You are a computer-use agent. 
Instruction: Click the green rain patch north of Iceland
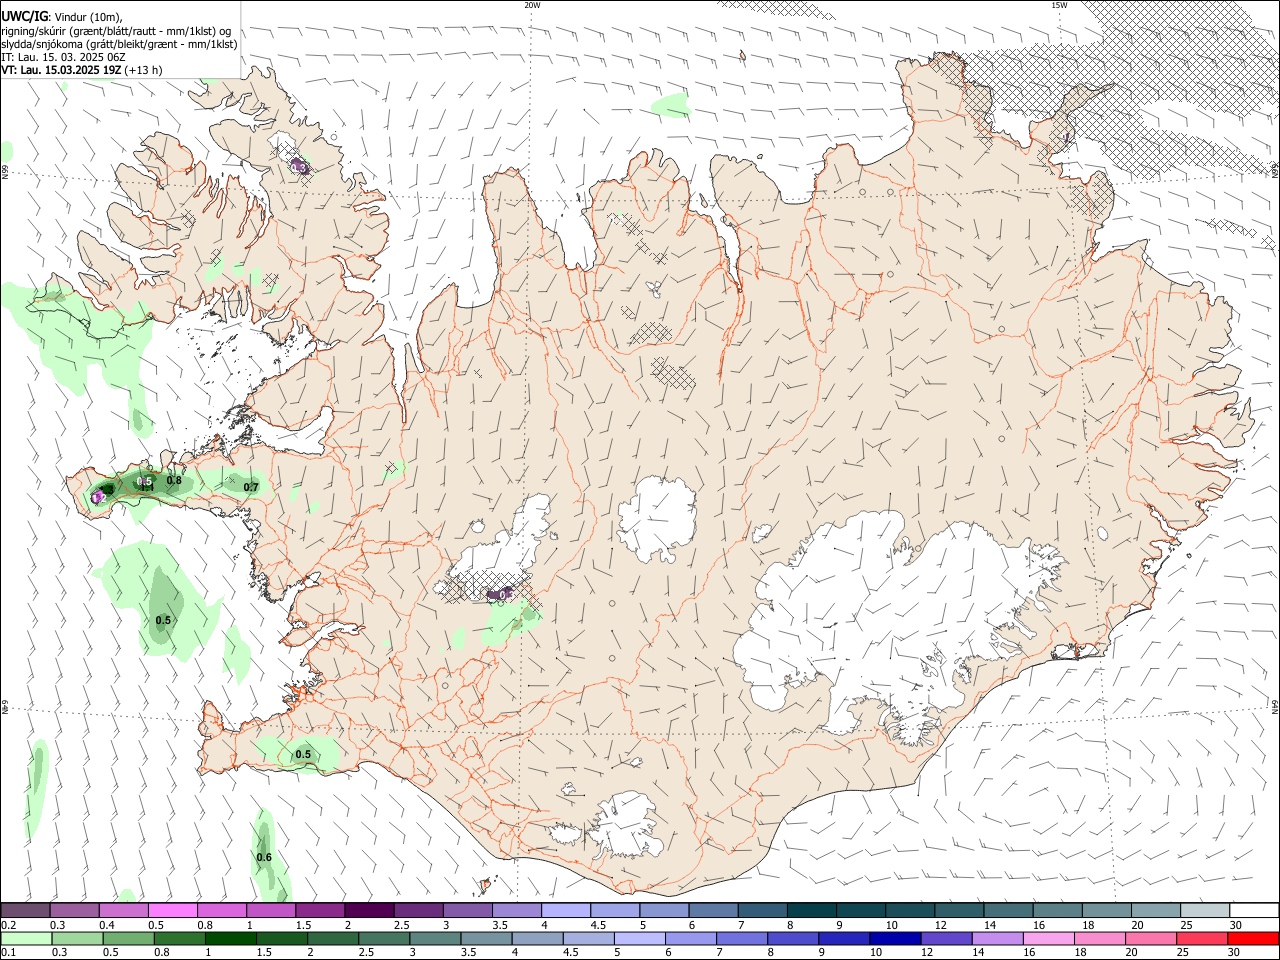click(671, 104)
